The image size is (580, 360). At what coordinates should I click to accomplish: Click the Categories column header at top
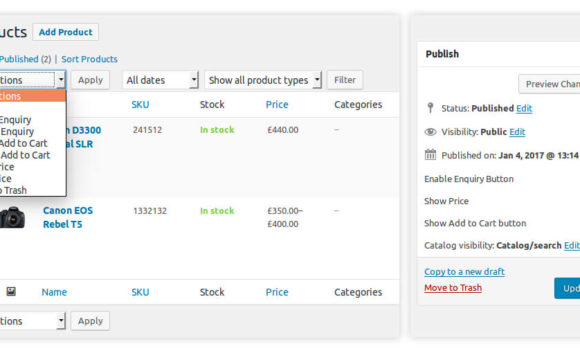point(358,105)
